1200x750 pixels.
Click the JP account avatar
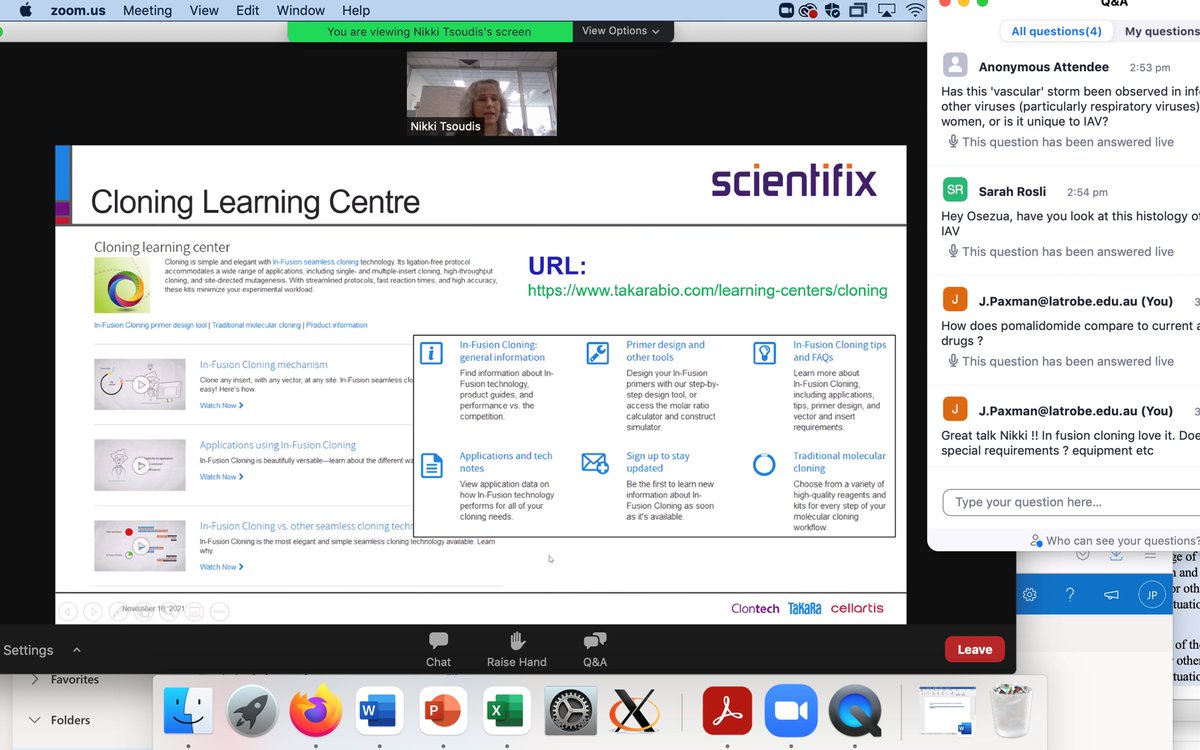click(x=1152, y=594)
